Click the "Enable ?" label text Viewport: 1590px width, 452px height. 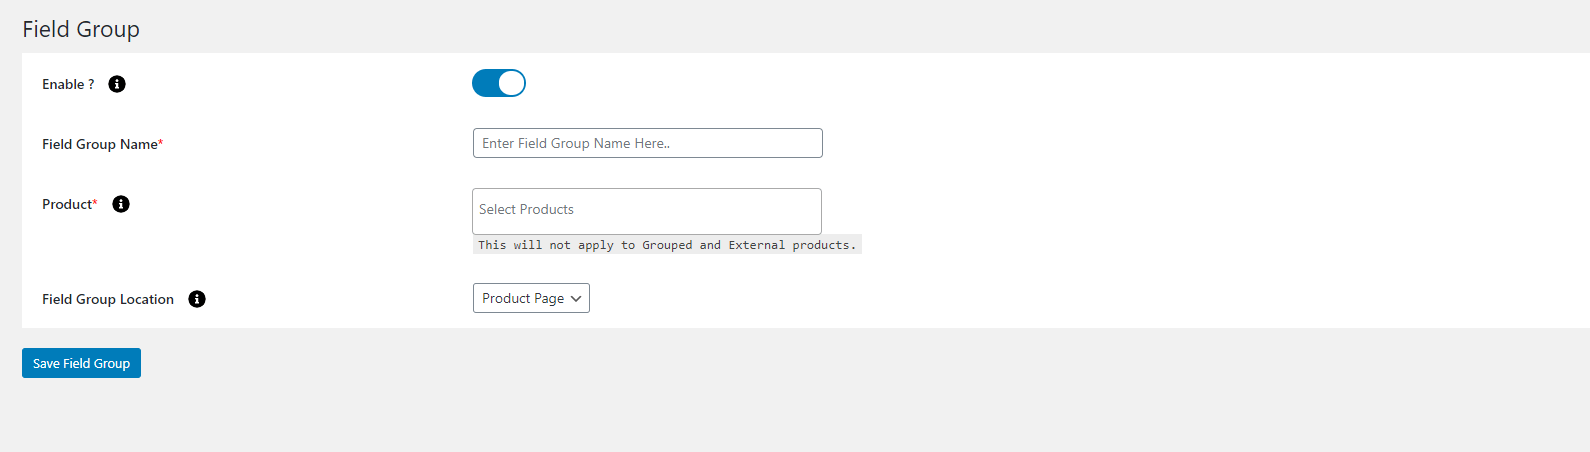tap(68, 84)
